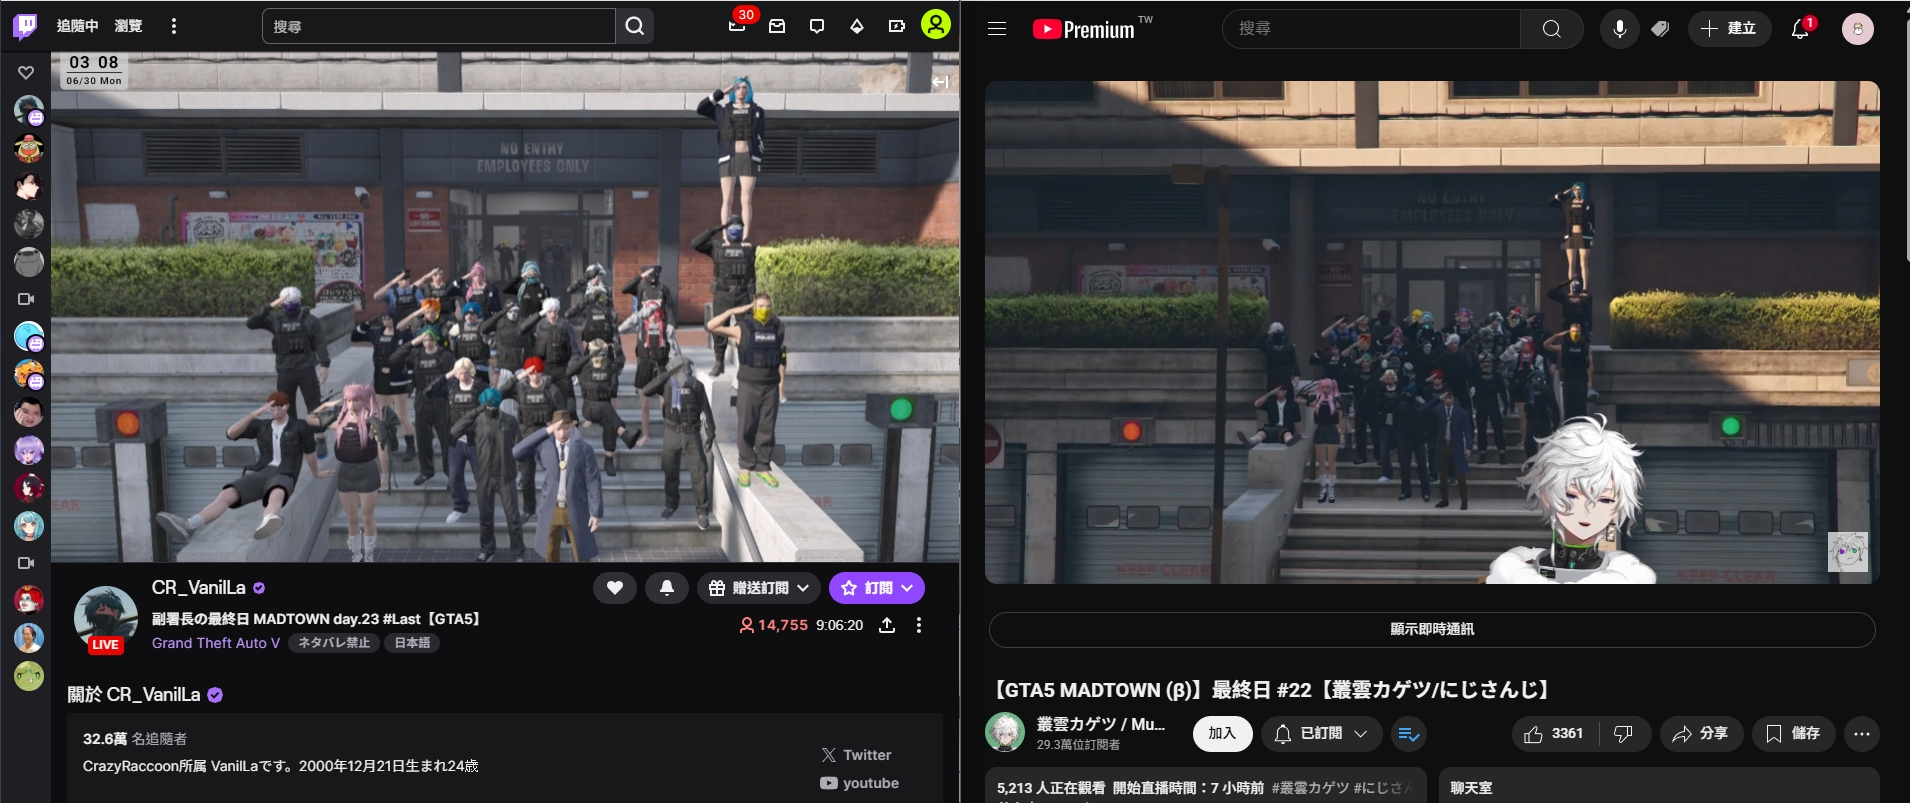This screenshot has width=1910, height=803.
Task: Open CR_VanilLa channel avatar with LIVE badge
Action: [106, 619]
